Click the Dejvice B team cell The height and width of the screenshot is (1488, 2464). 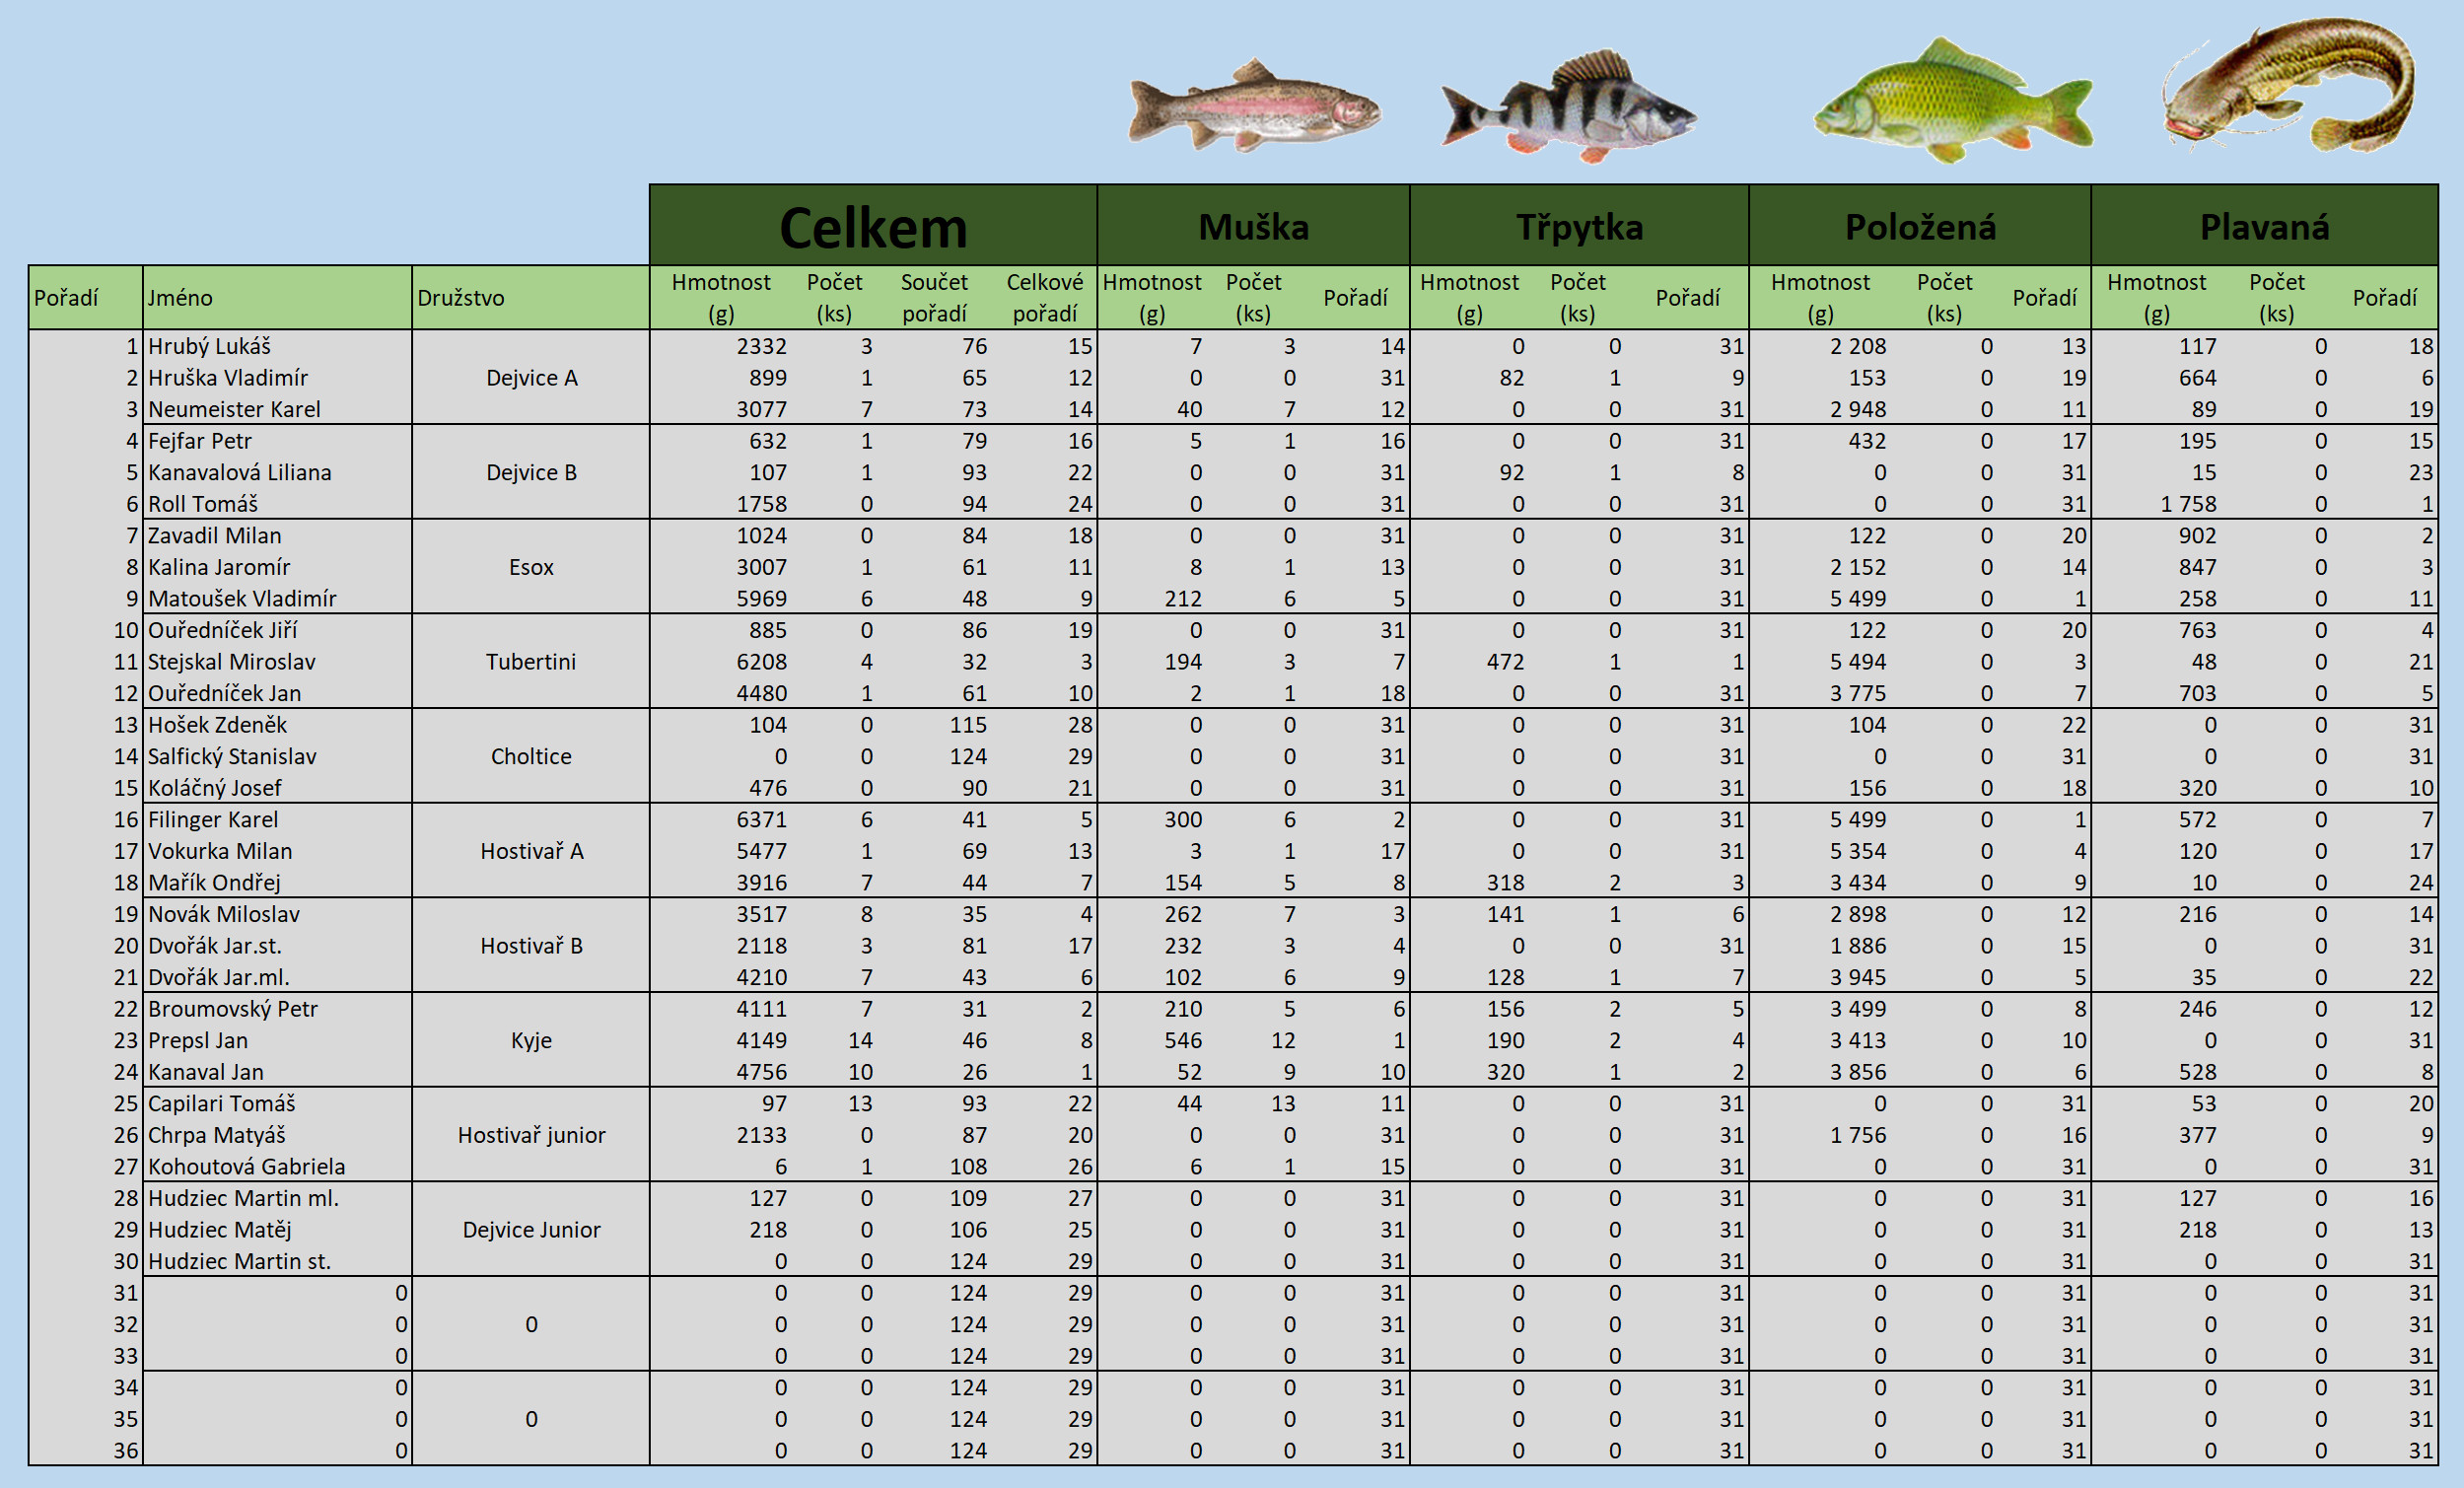pos(531,472)
